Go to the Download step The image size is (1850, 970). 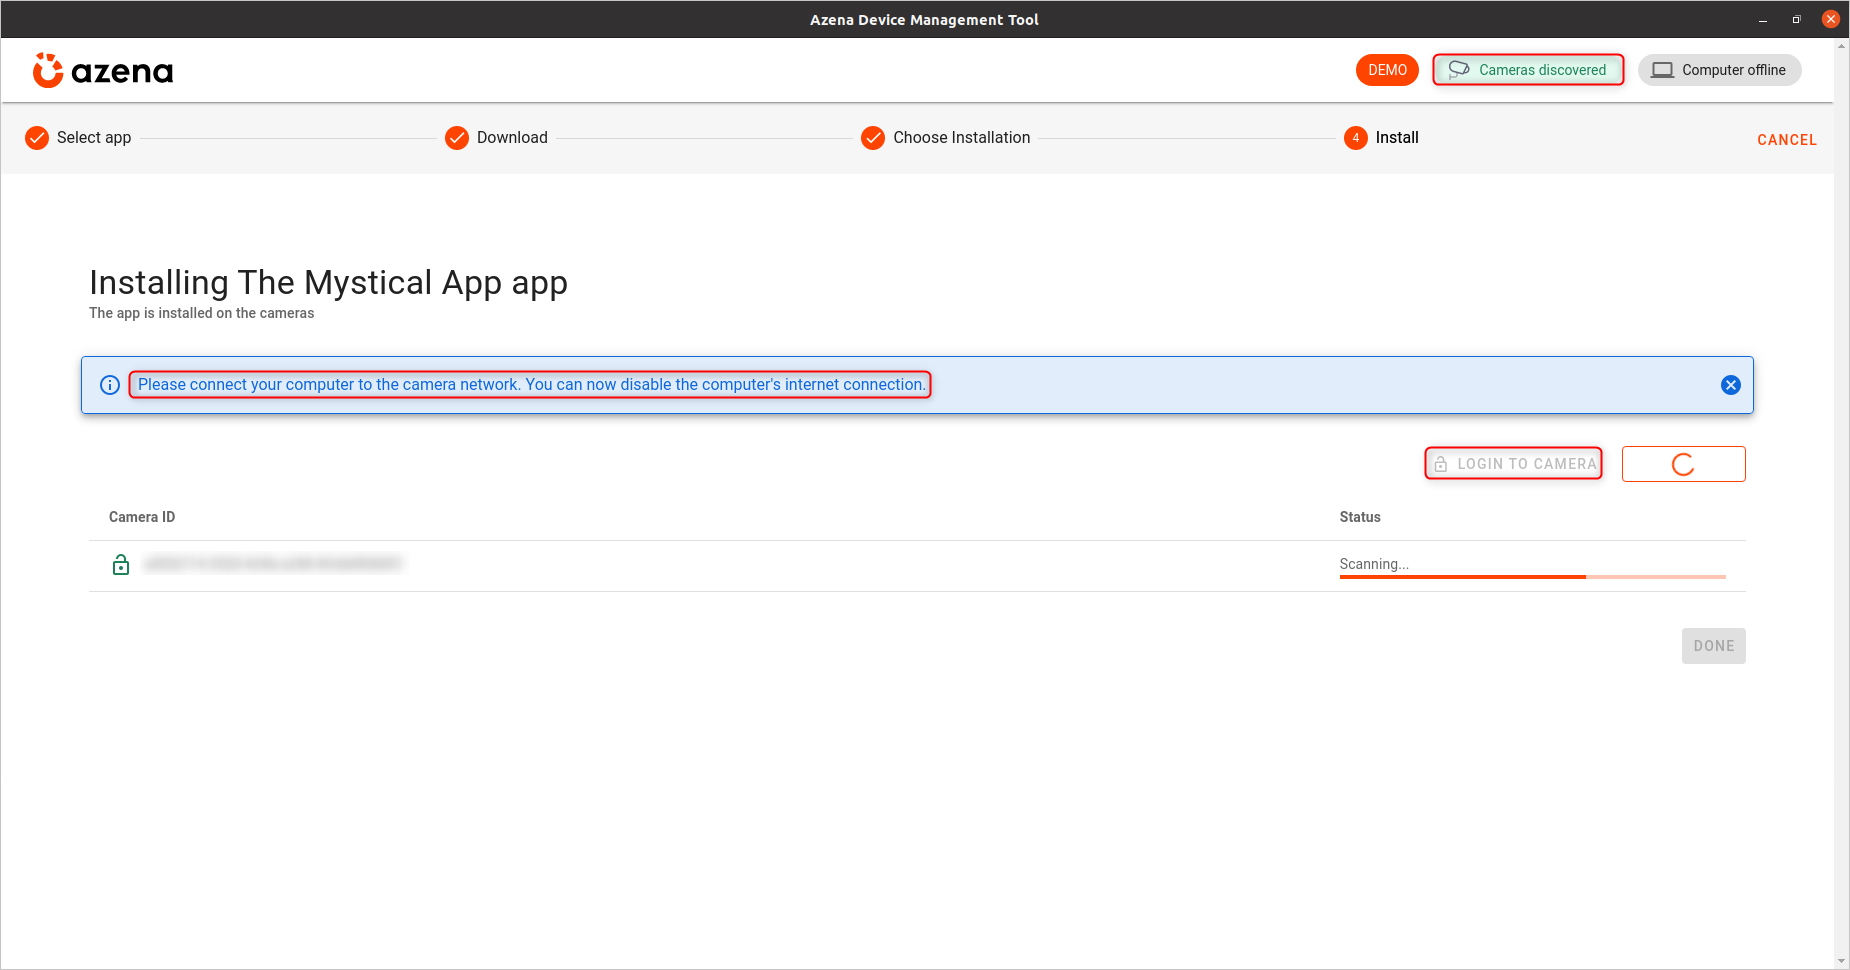coord(512,138)
